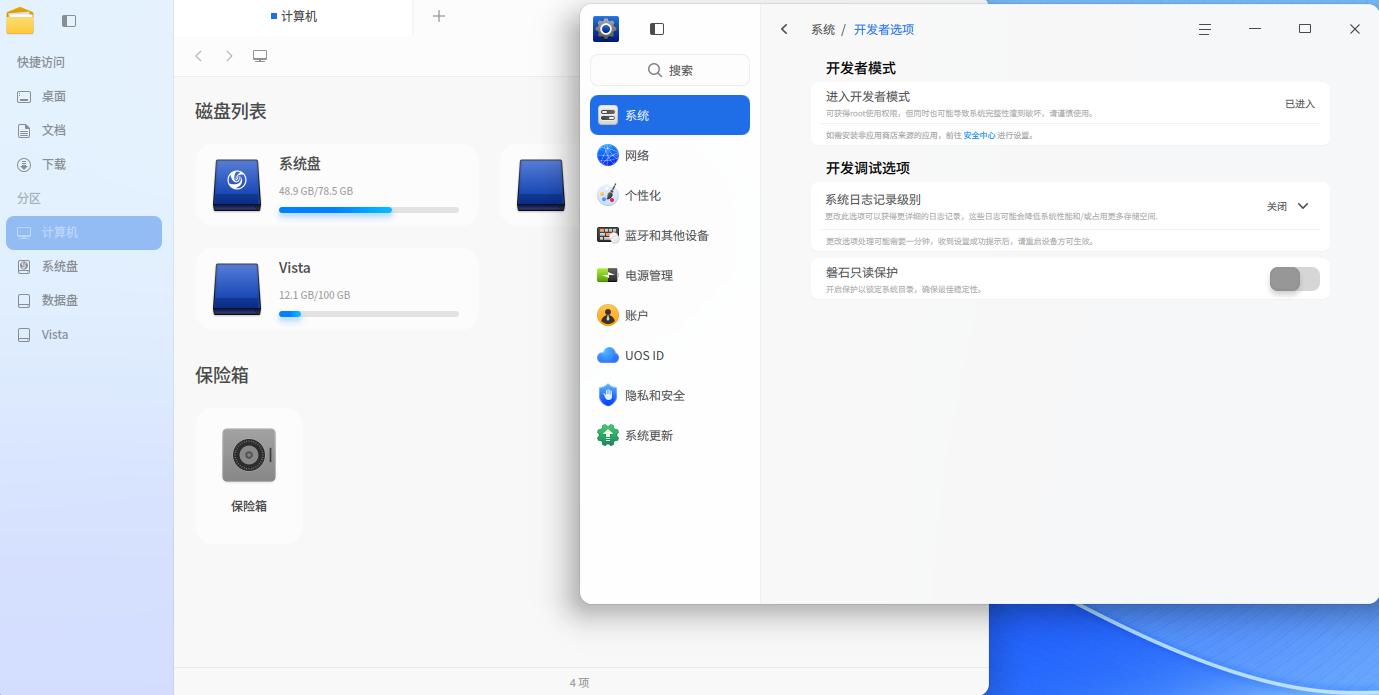
Task: Click the 系统日志记录级别 label
Action: tap(873, 200)
